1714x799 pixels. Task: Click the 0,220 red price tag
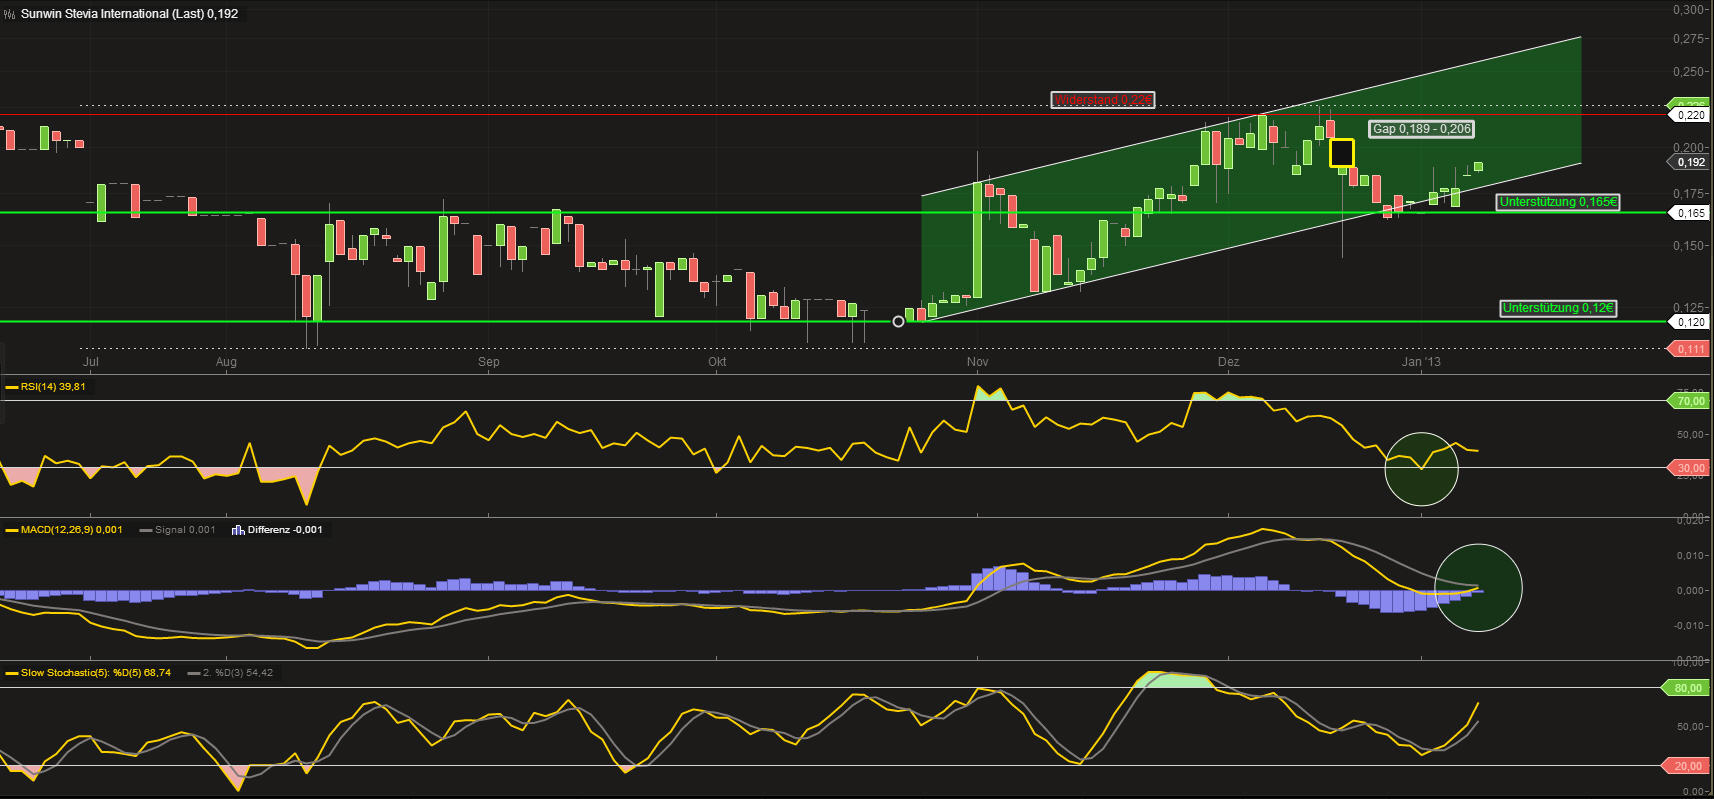(x=1688, y=115)
